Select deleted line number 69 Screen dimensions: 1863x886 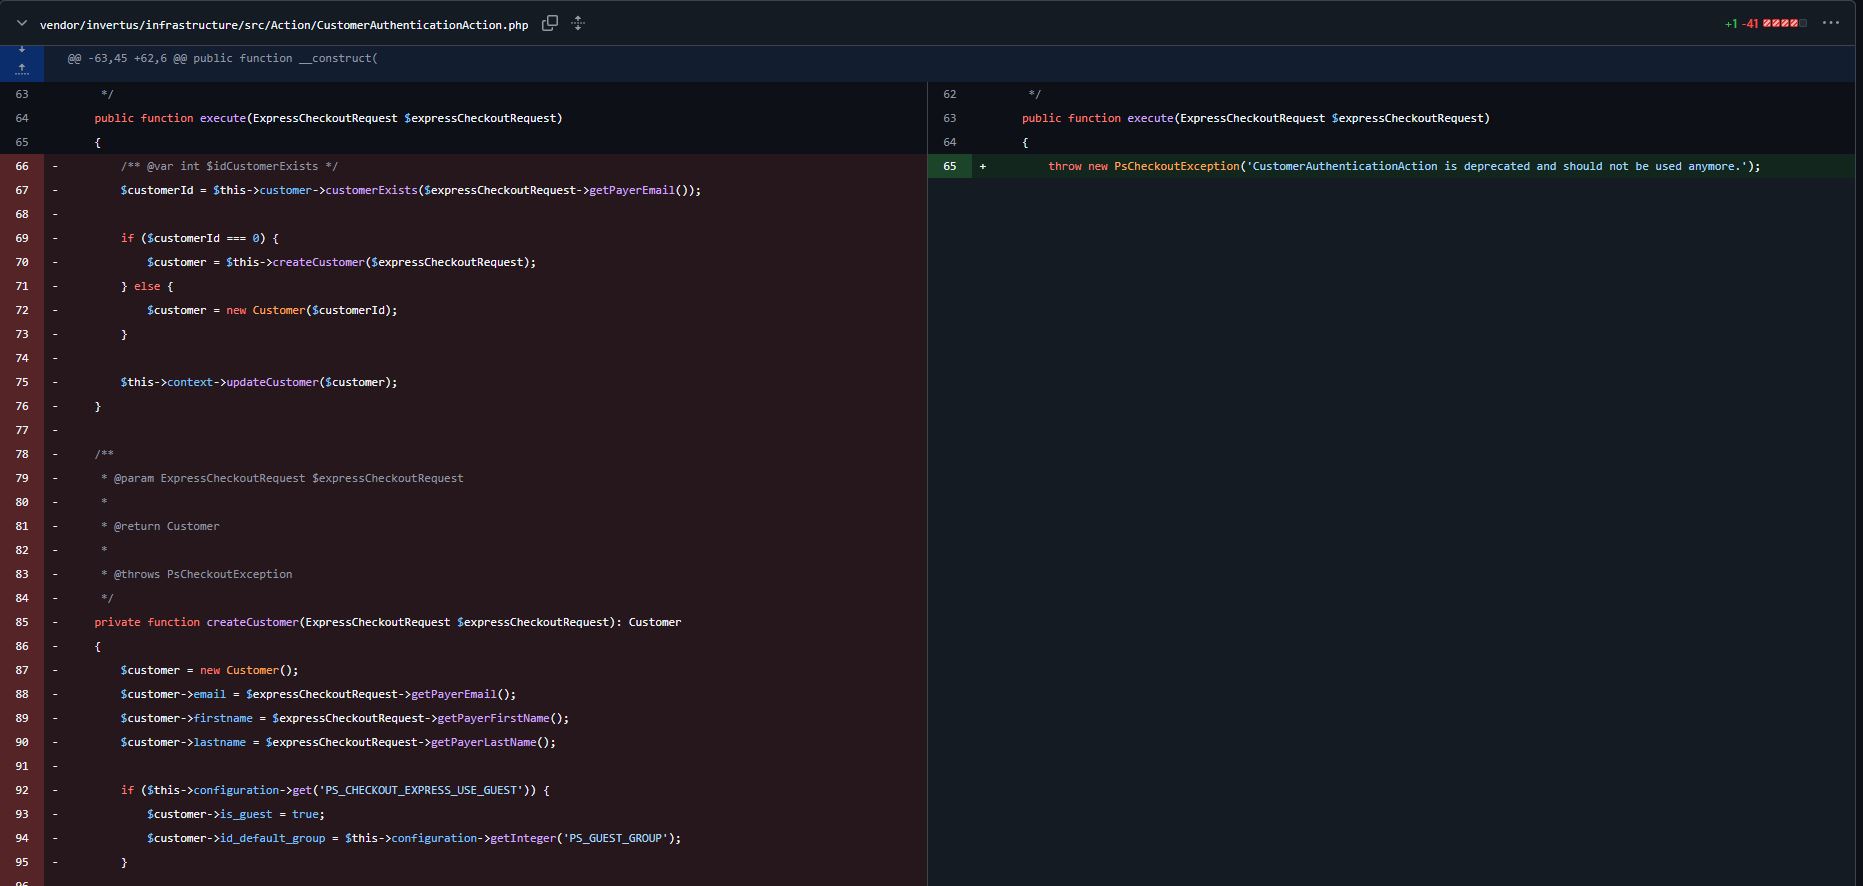(22, 238)
